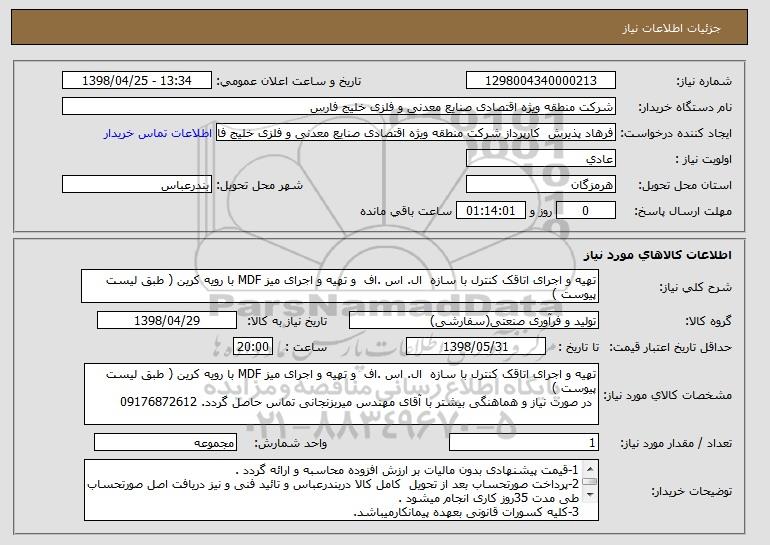Click the need date field 1398/04/29
This screenshot has height=545, width=770.
point(167,321)
